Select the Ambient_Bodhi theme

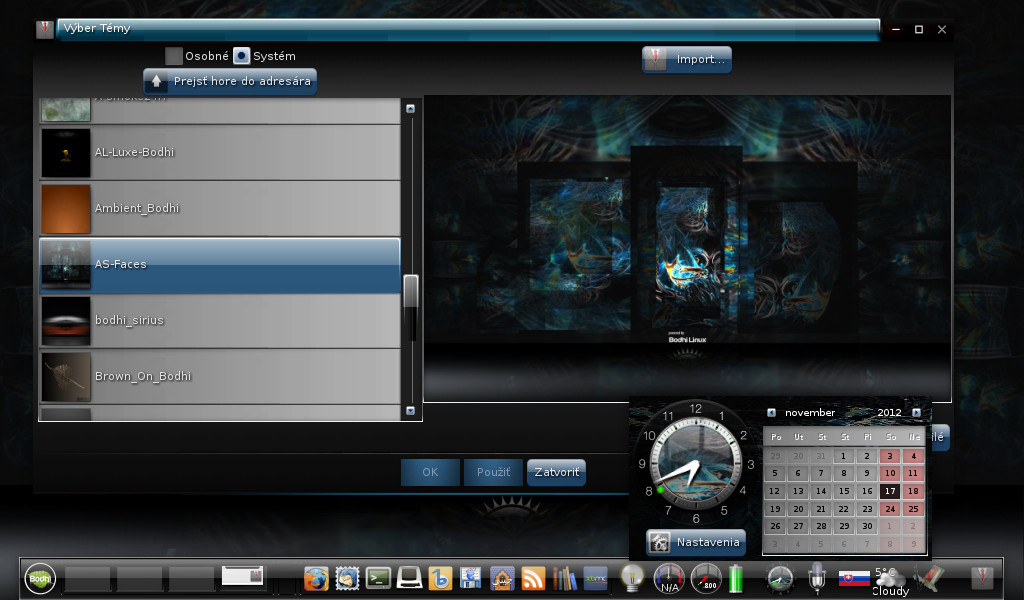pyautogui.click(x=220, y=208)
